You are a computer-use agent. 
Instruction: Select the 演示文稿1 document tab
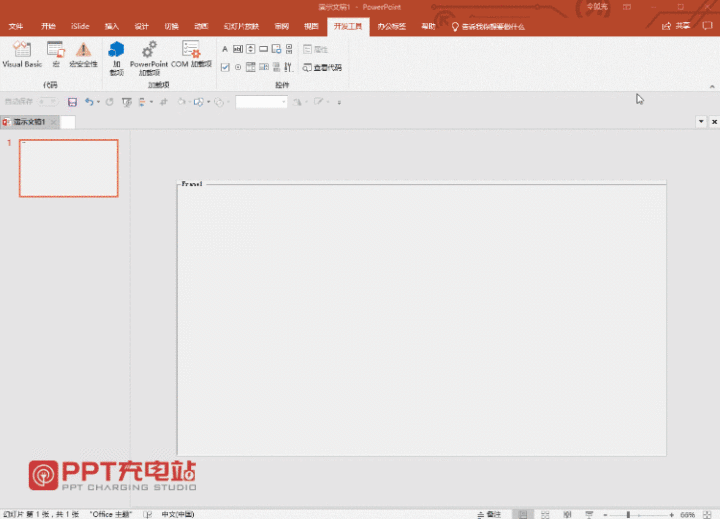28,122
